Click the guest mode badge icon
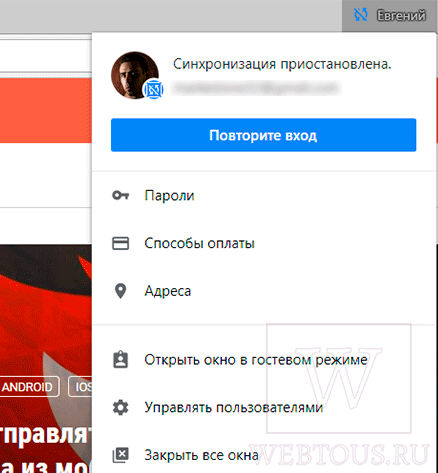Viewport: 438px width, 473px height. (120, 360)
